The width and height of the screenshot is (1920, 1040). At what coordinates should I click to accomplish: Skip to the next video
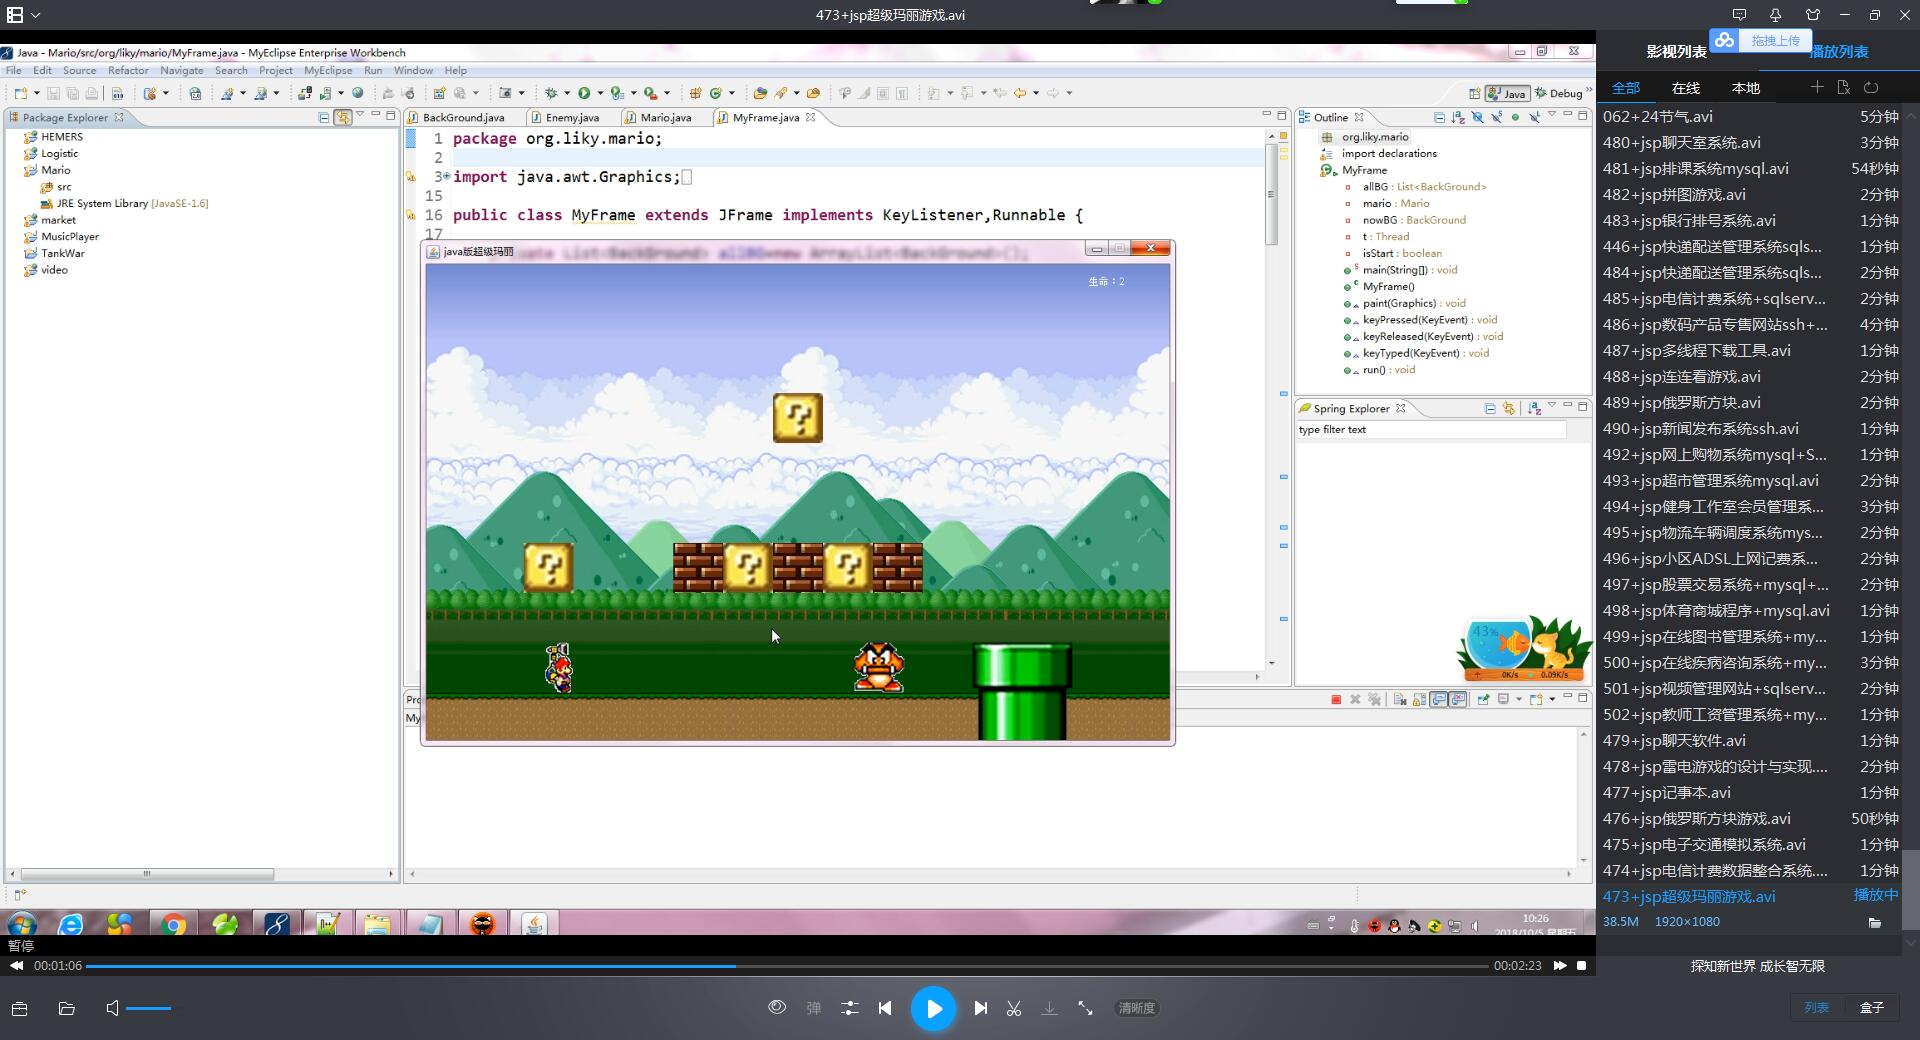coord(981,1008)
